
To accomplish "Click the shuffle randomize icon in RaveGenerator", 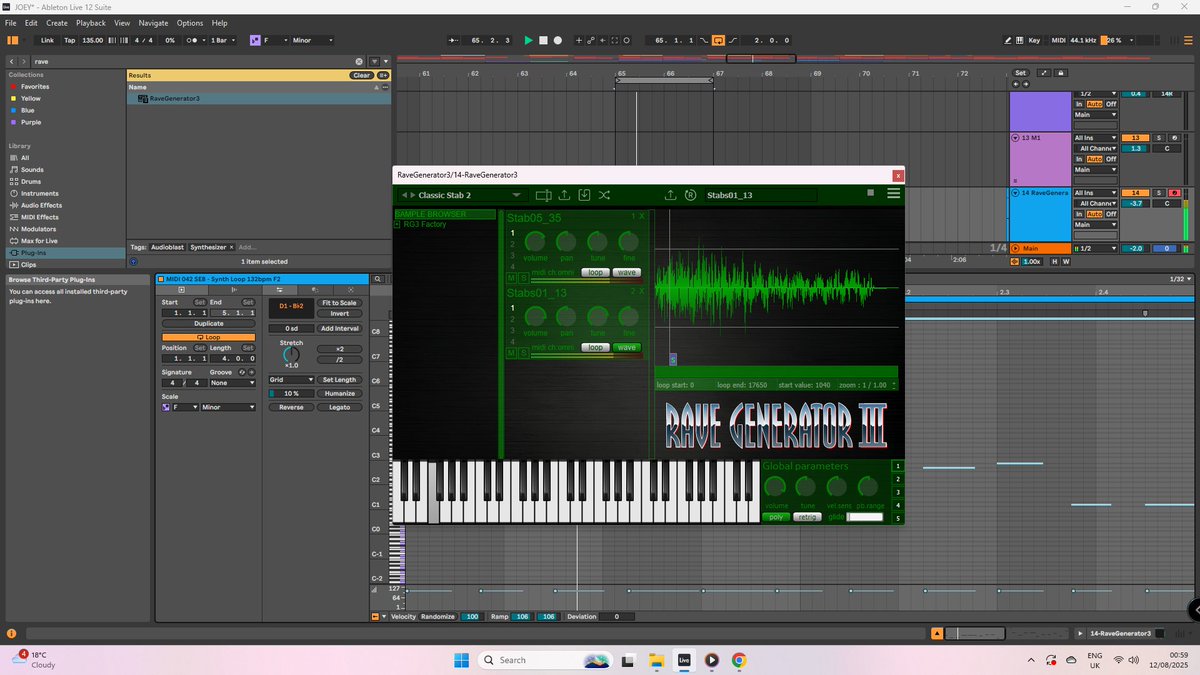I will 605,195.
